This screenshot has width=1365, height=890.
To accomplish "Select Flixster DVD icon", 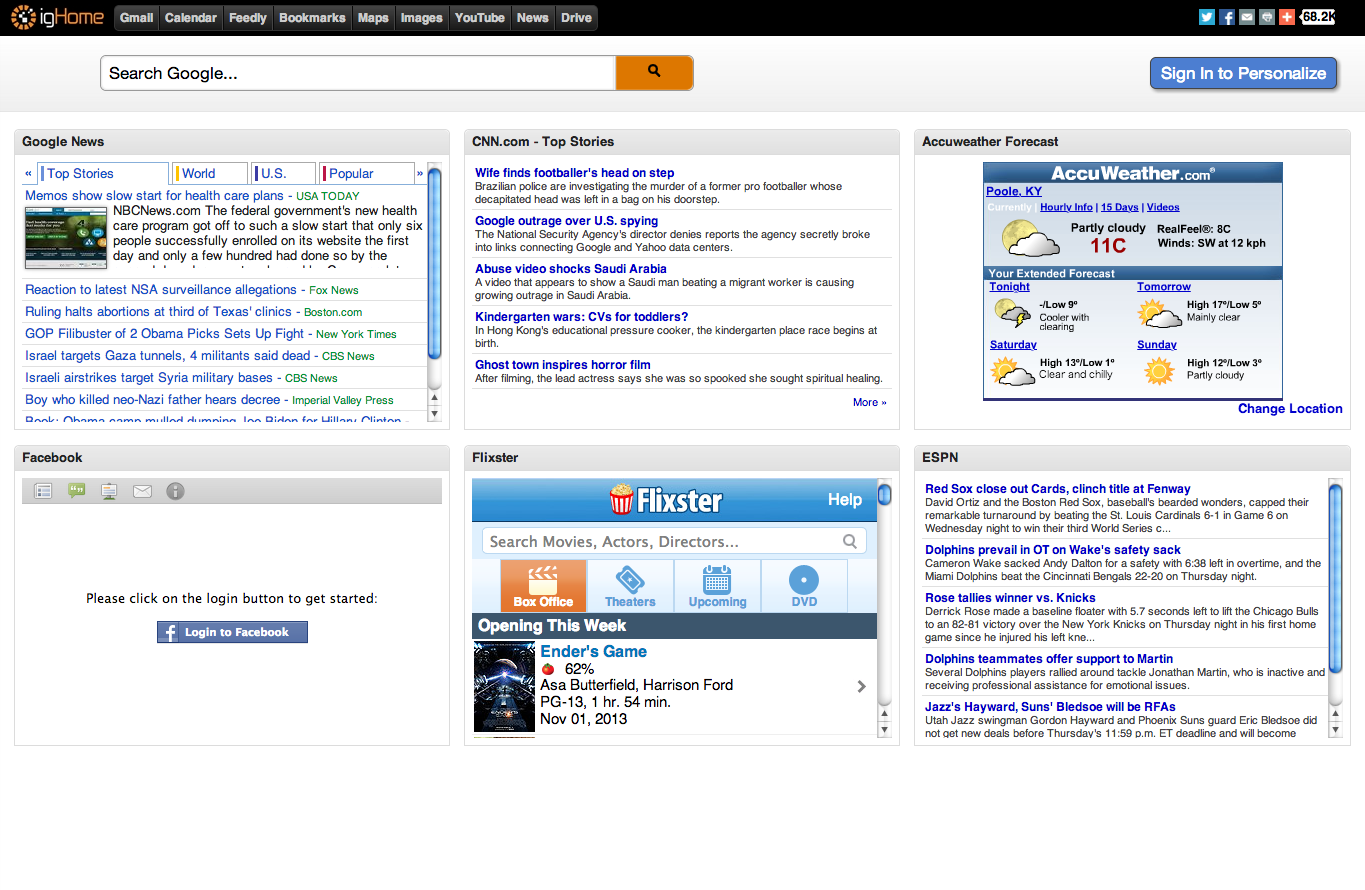I will coord(804,586).
